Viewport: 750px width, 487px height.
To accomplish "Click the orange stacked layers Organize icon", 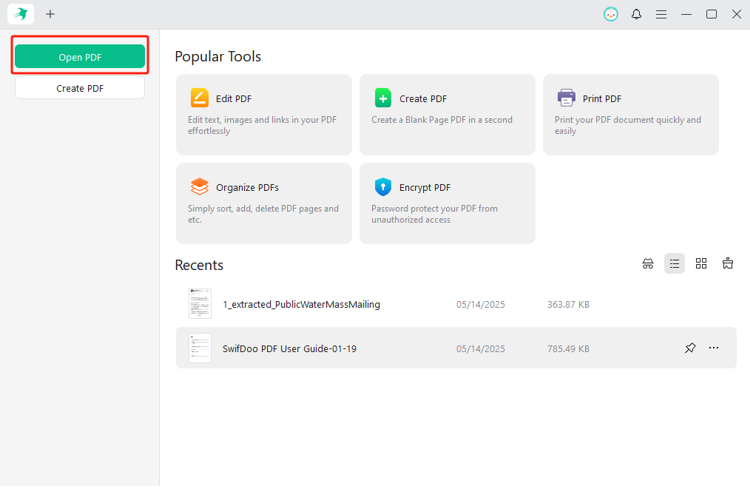I will coord(199,187).
